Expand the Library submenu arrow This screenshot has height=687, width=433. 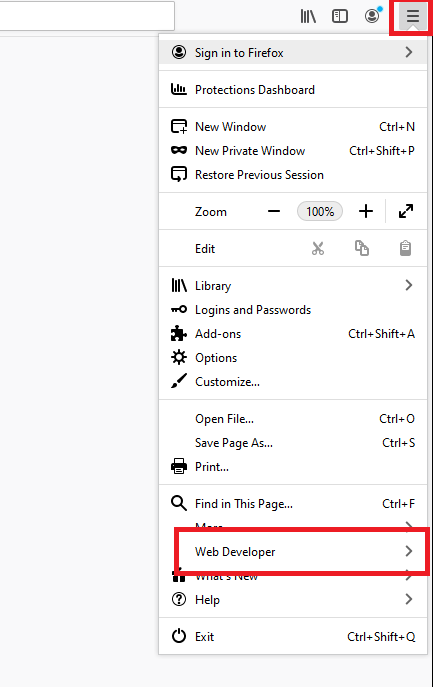point(409,285)
